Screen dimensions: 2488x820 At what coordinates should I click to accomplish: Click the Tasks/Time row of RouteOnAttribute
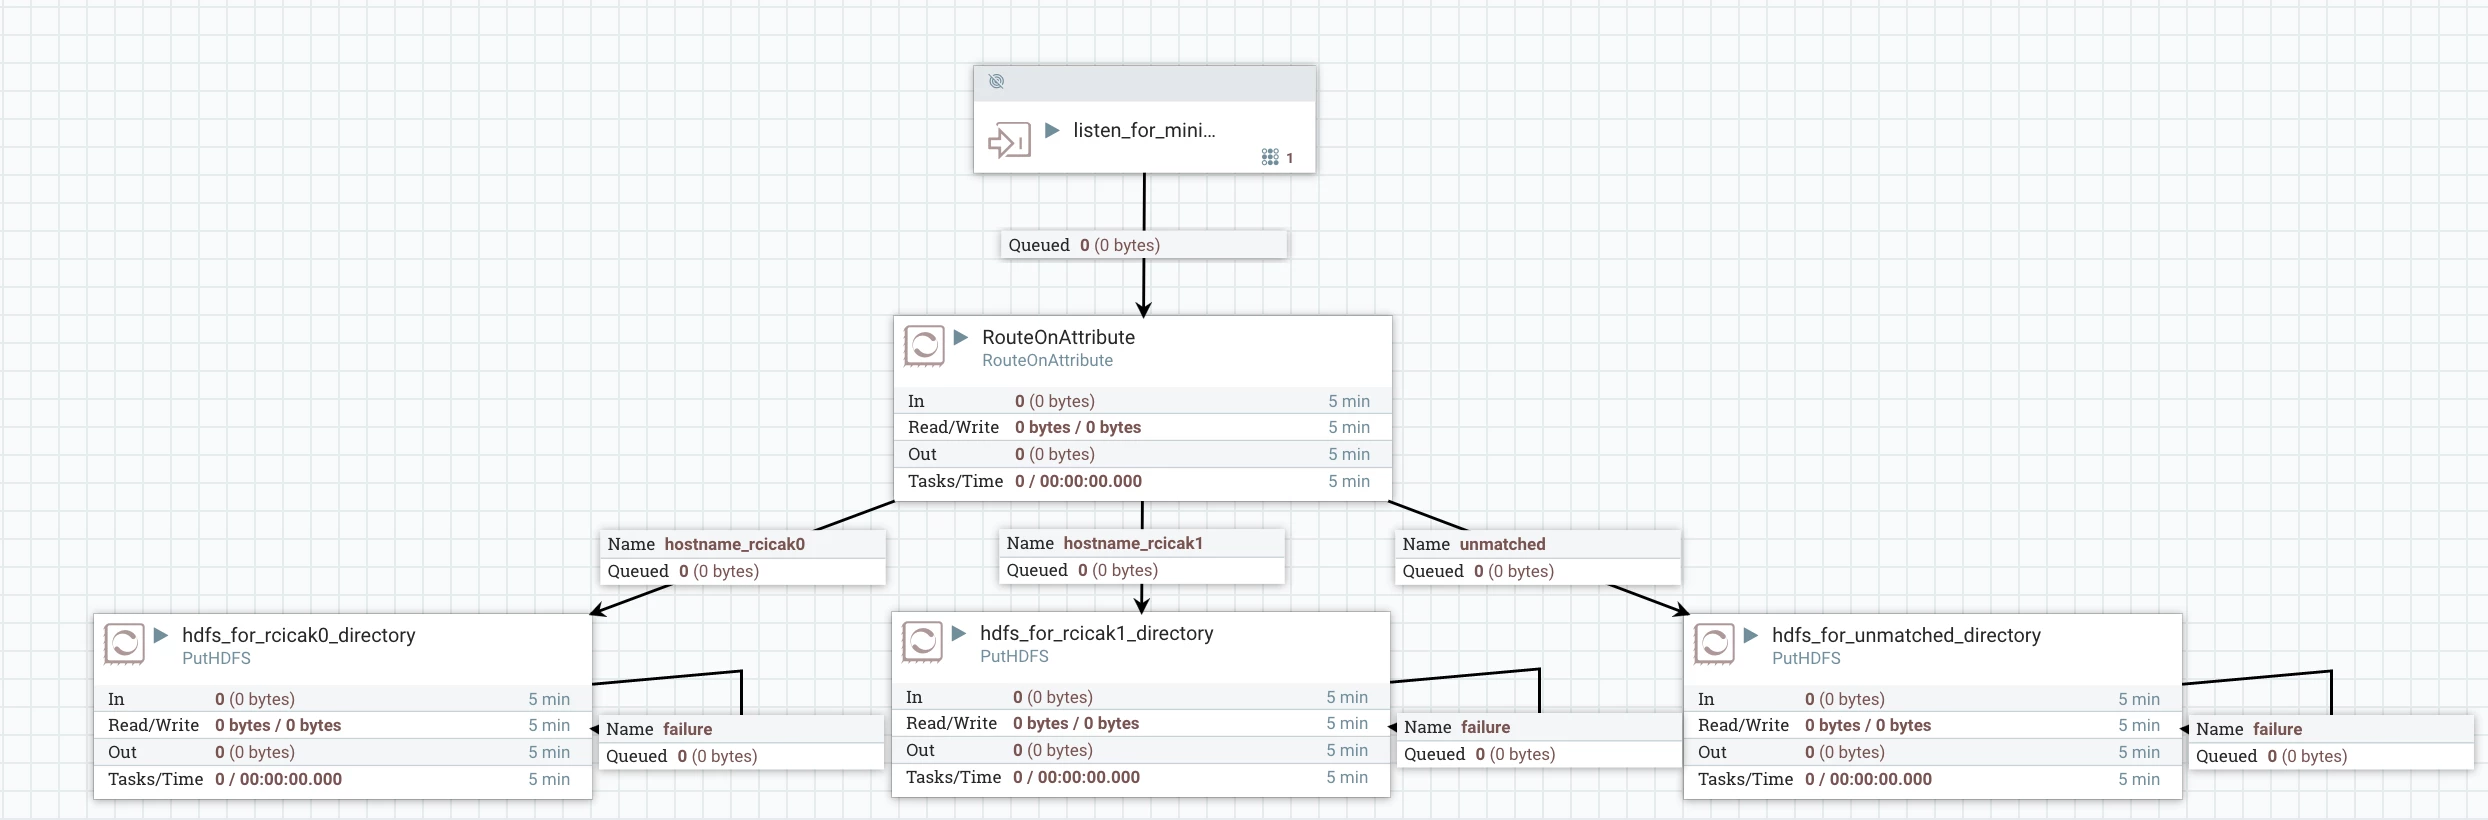(x=1142, y=481)
